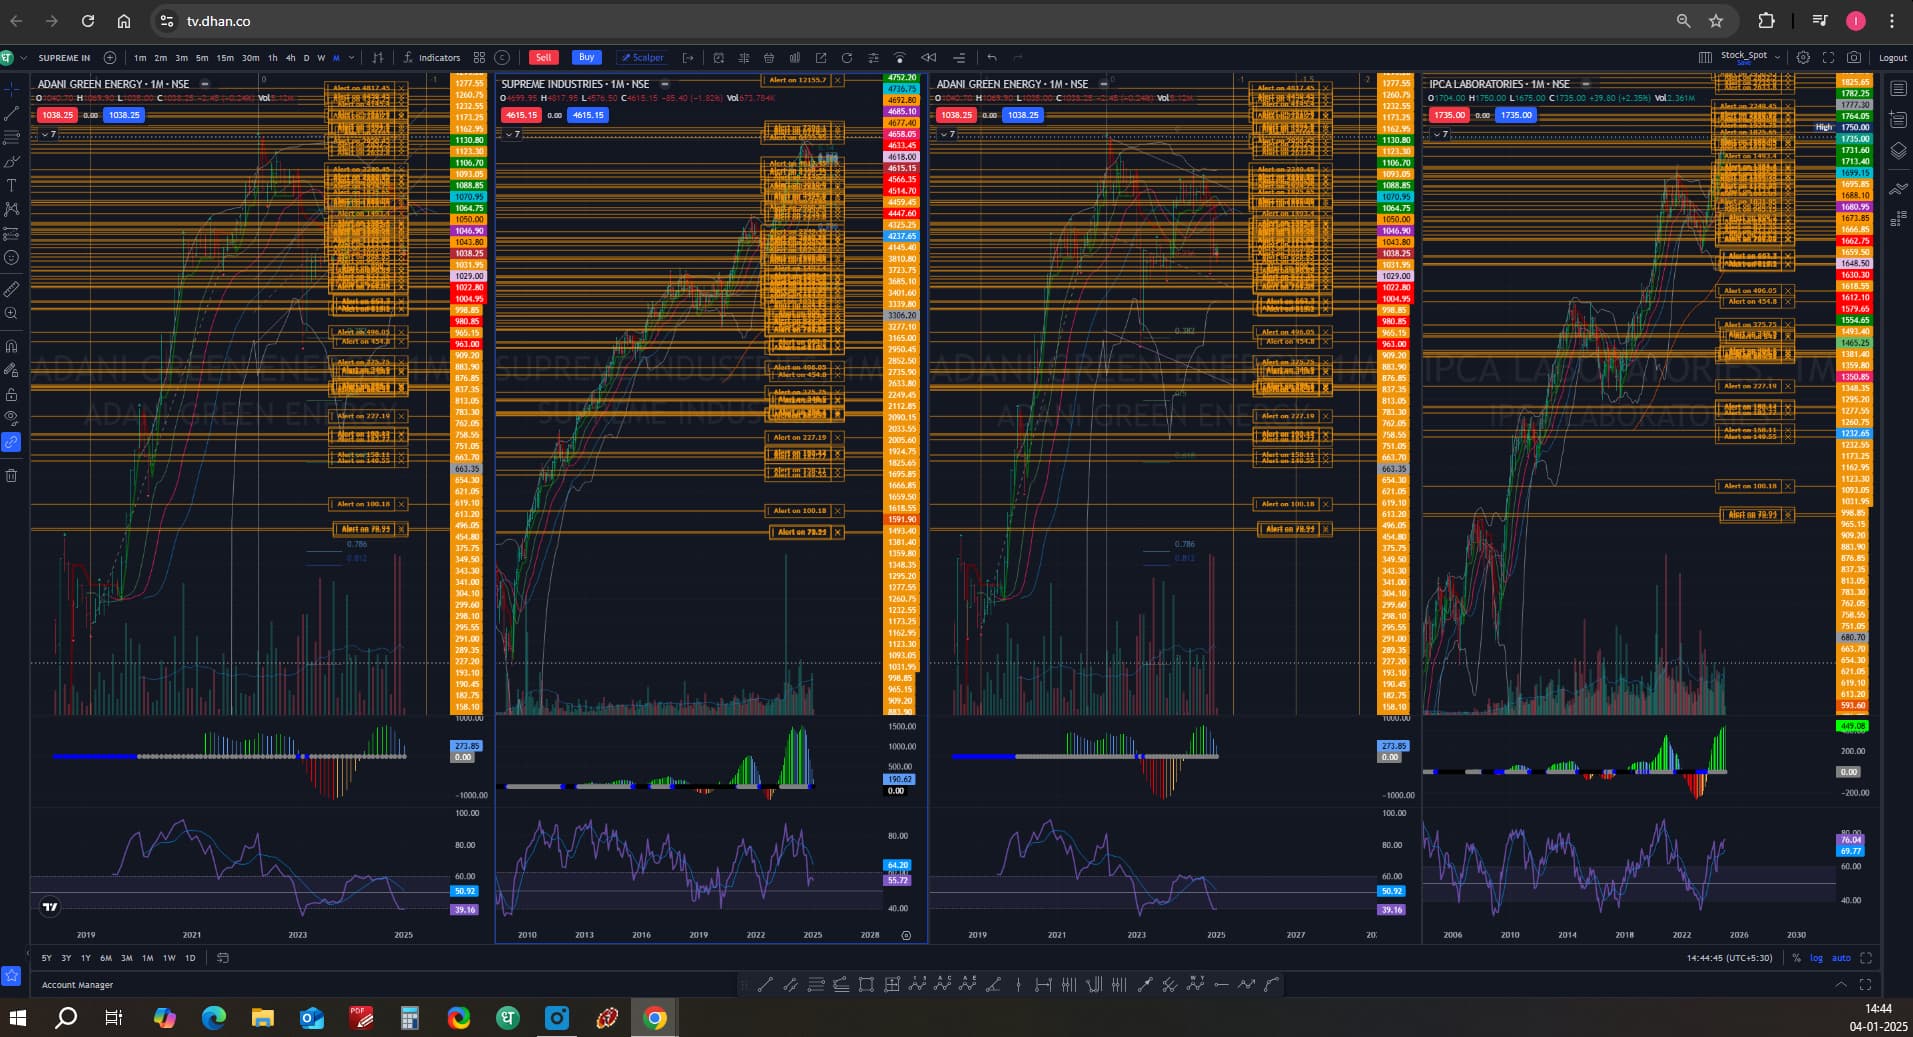Open Chrome from the Windows taskbar
The image size is (1913, 1037).
point(655,1018)
